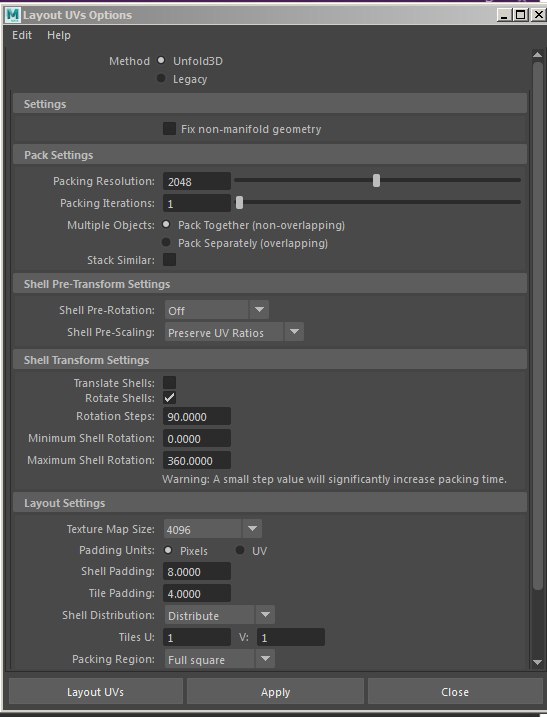Select the Legacy method
This screenshot has height=717, width=547.
pos(161,78)
